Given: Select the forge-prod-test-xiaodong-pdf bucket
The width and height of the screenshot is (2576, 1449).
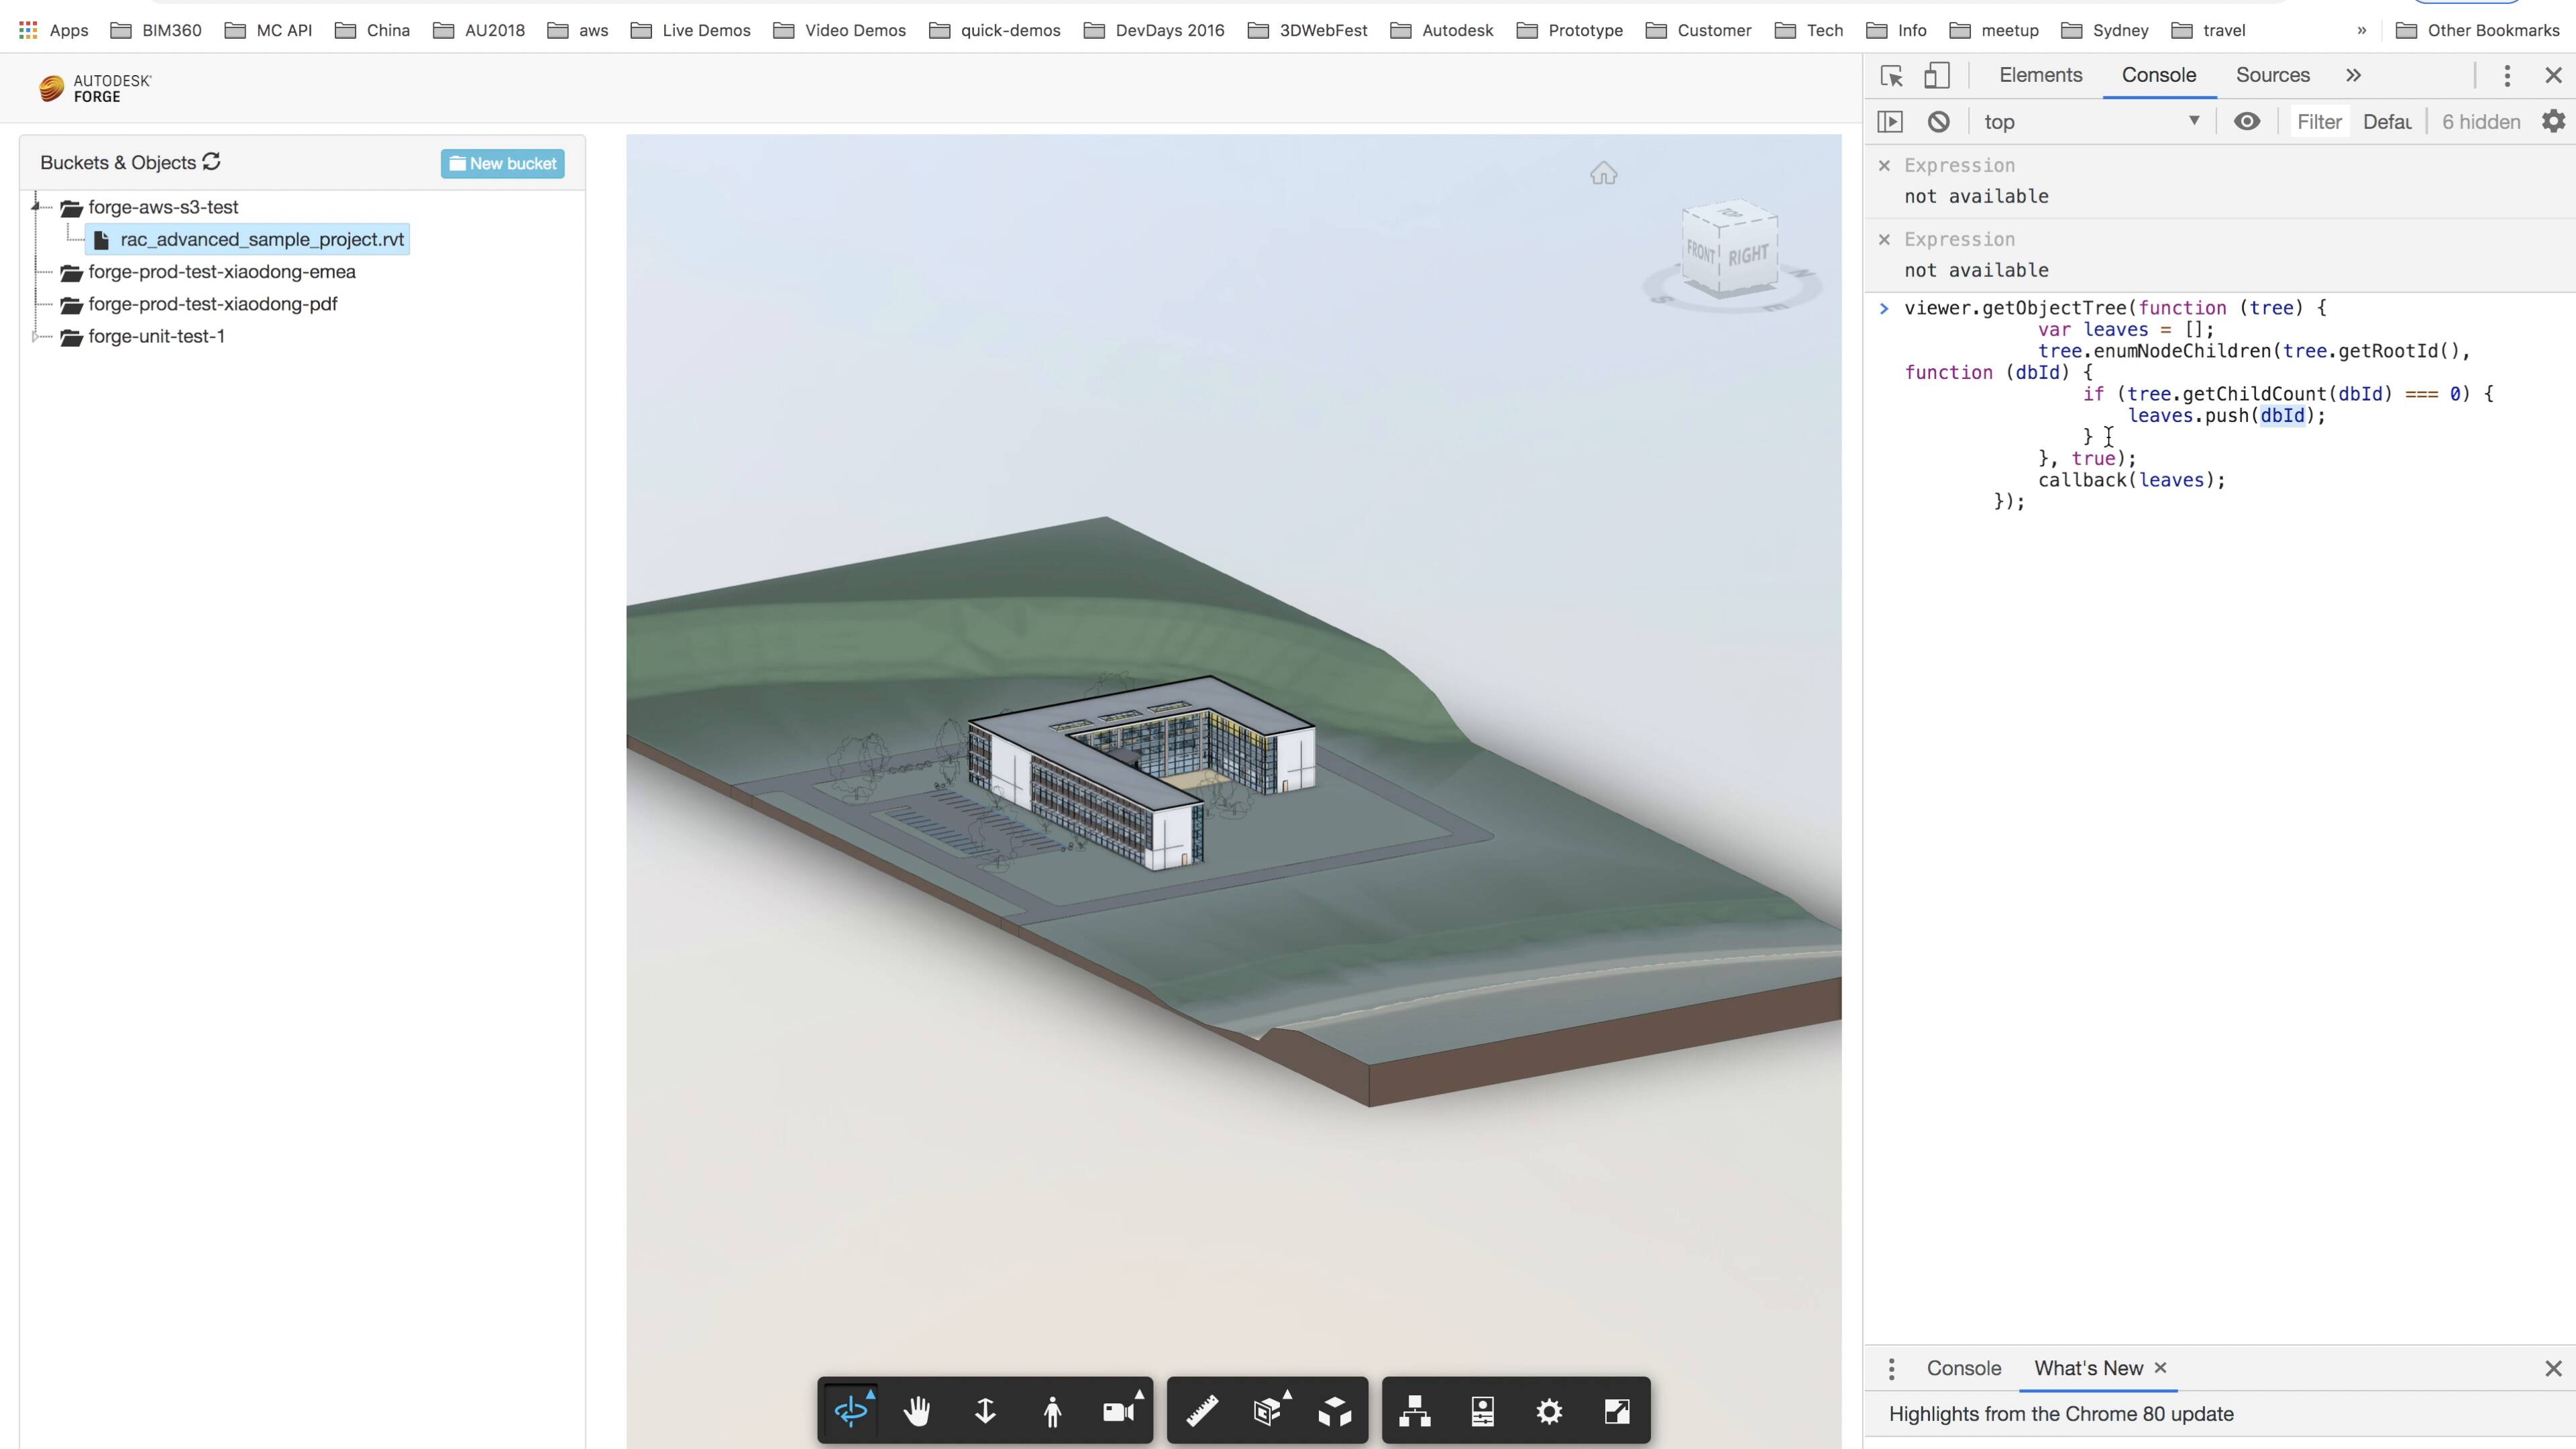Looking at the screenshot, I should tap(212, 304).
